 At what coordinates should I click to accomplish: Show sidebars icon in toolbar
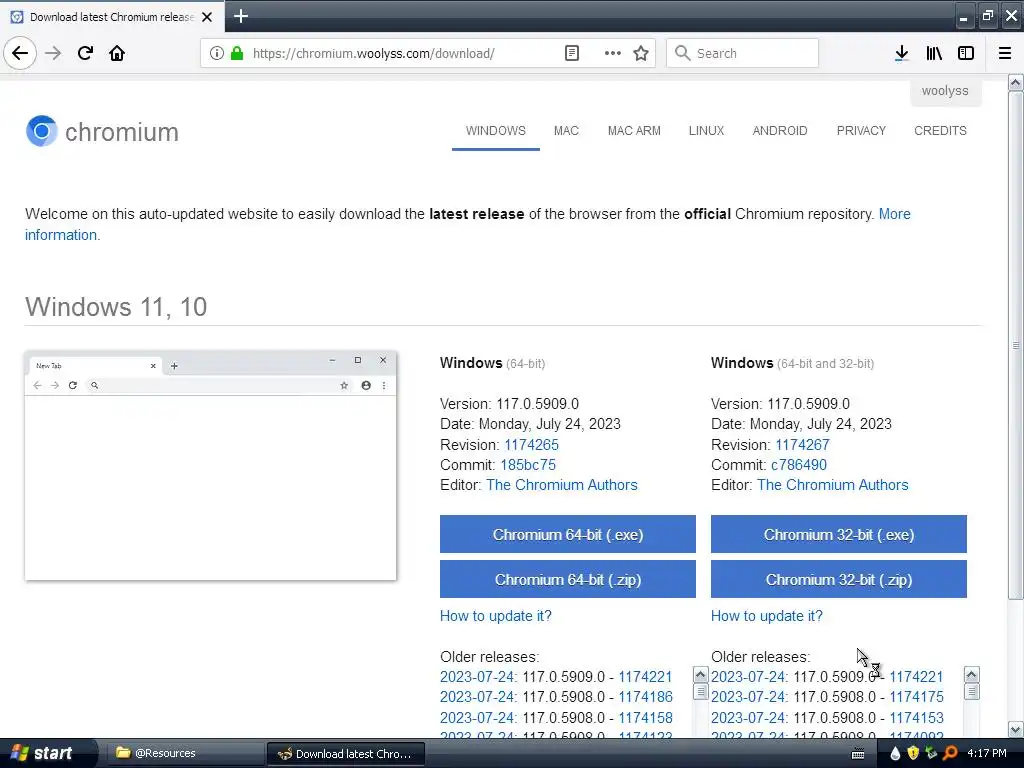click(x=966, y=53)
